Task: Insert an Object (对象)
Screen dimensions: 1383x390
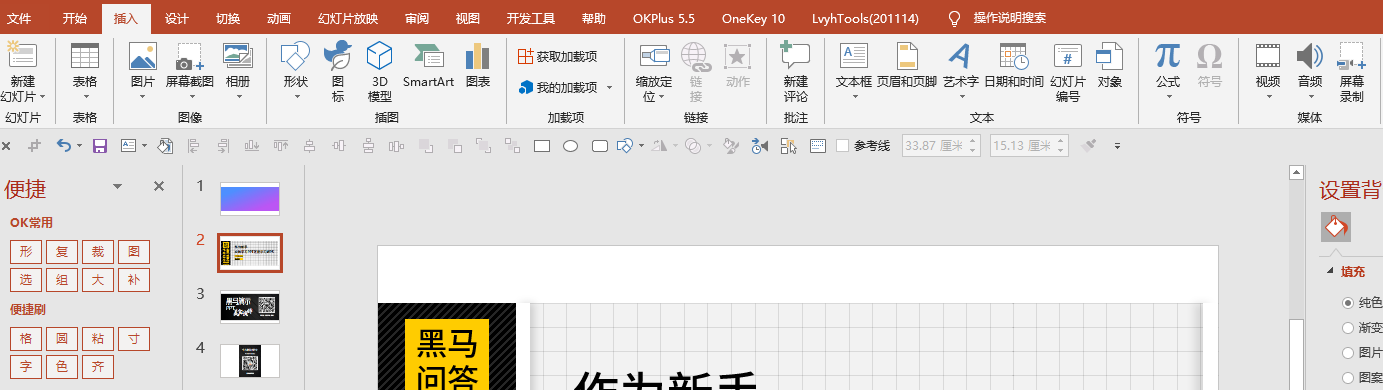Action: tap(1109, 65)
